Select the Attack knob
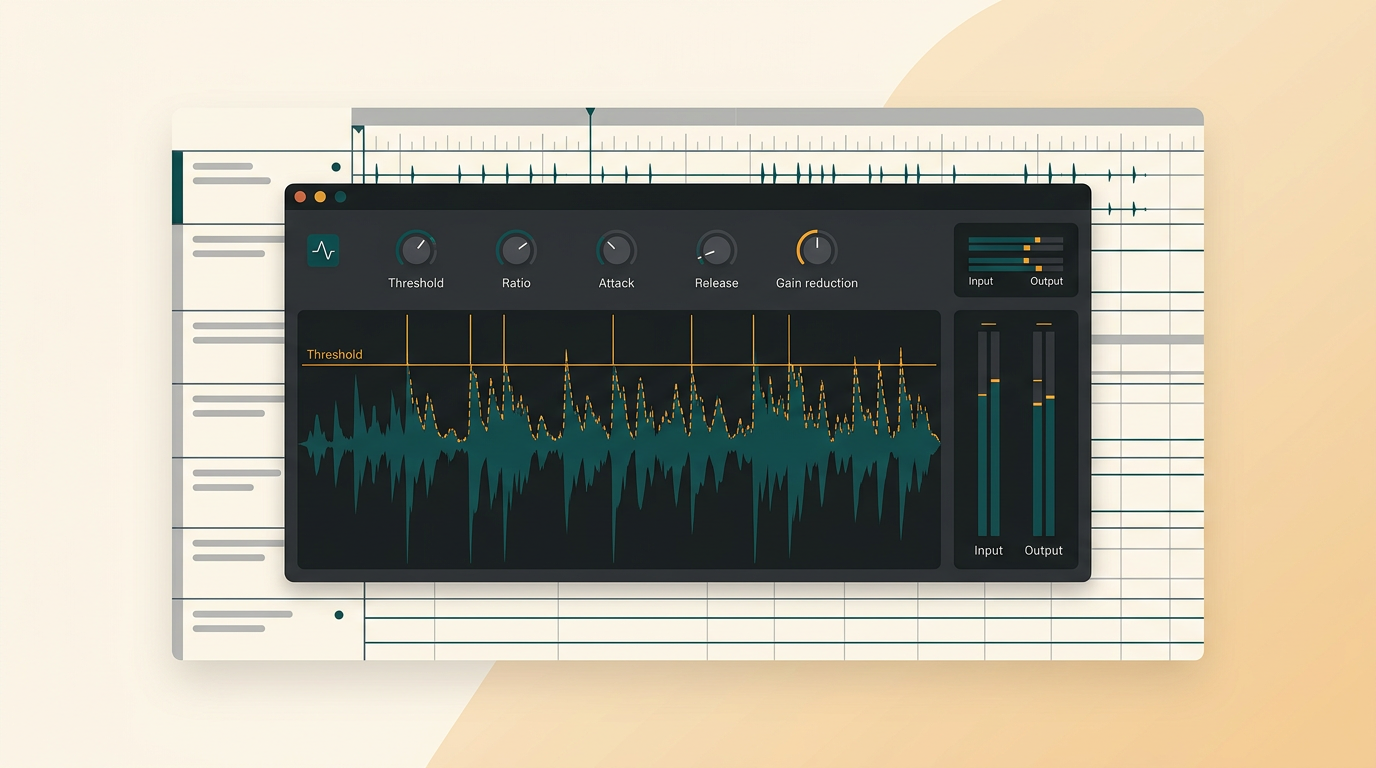 [616, 249]
